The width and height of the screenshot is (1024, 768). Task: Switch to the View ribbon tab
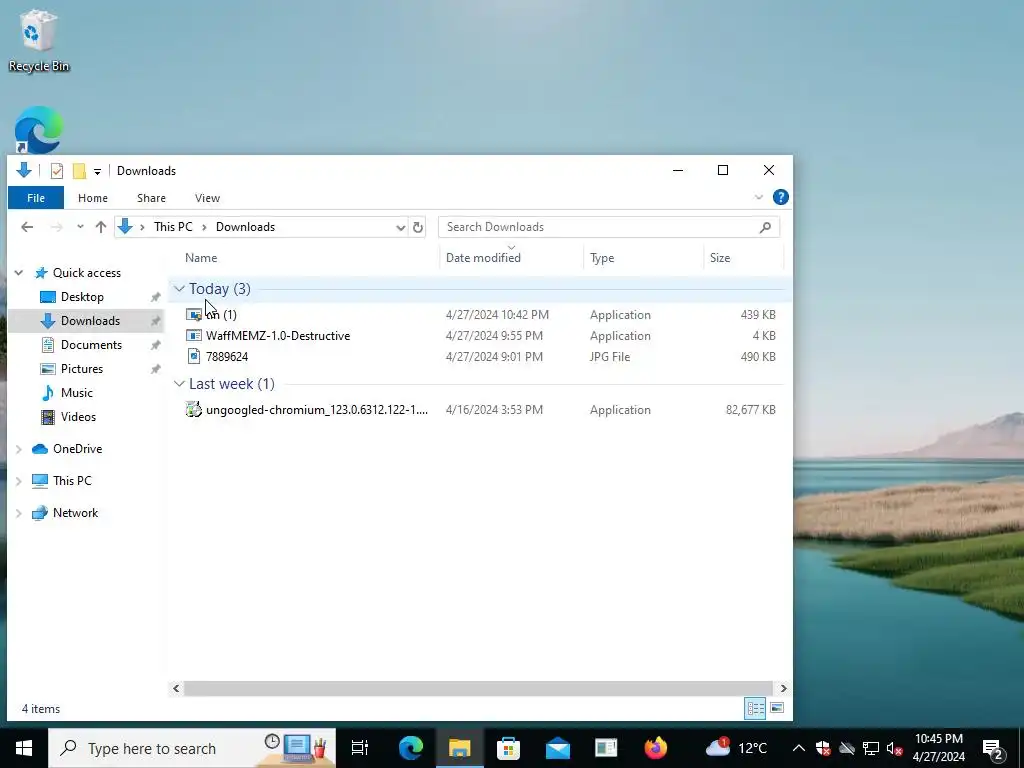[207, 198]
